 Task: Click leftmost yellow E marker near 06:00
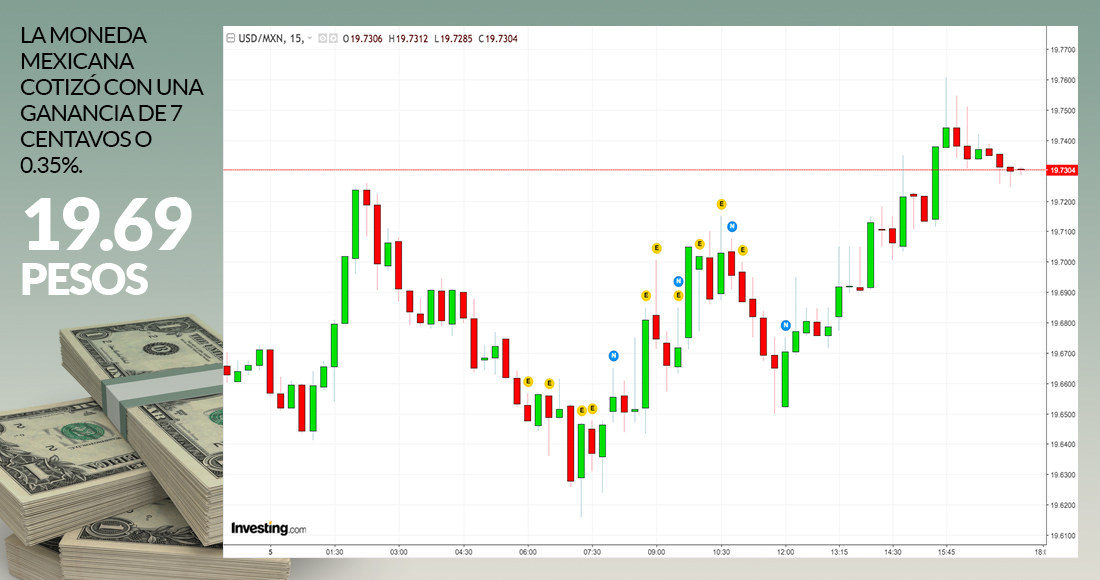point(528,381)
